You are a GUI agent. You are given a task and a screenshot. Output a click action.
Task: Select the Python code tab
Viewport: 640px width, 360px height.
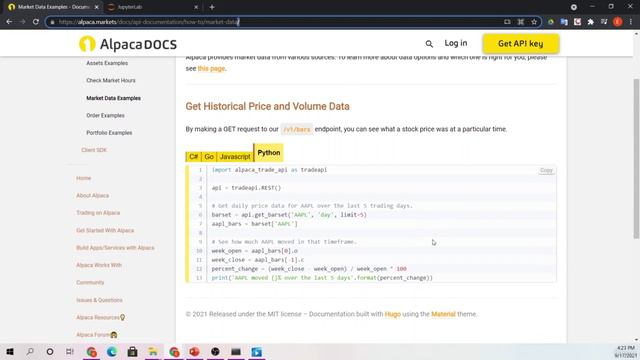269,153
